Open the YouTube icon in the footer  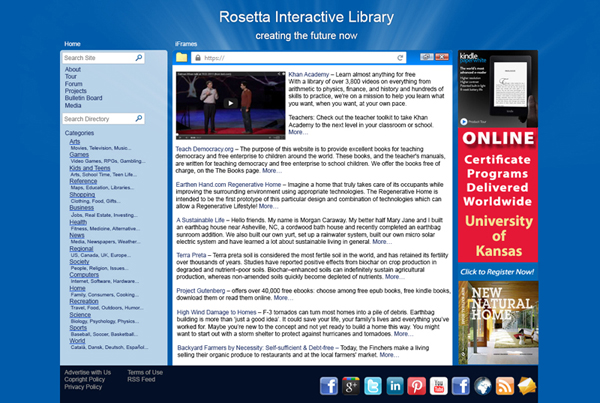coord(439,386)
